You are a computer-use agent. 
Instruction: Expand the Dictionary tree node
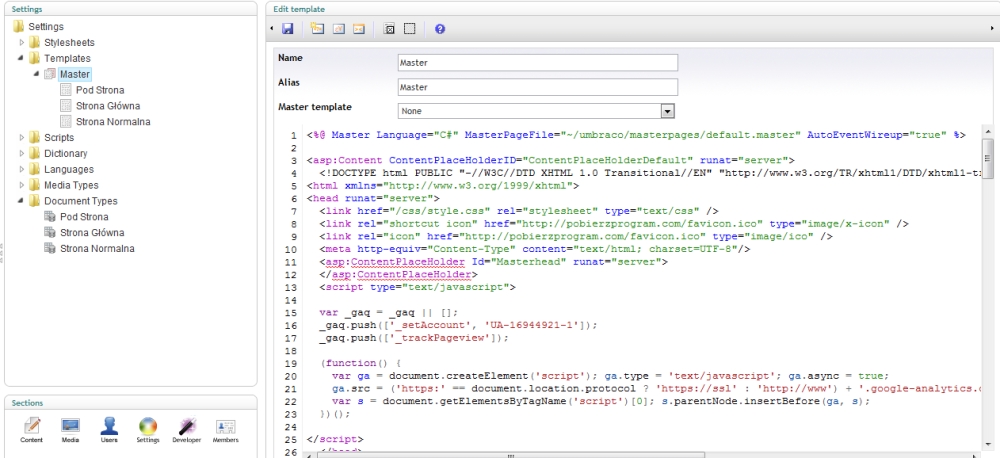click(21, 153)
